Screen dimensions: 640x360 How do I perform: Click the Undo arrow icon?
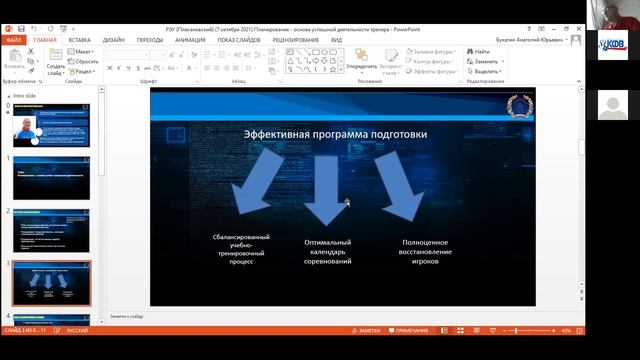point(34,29)
